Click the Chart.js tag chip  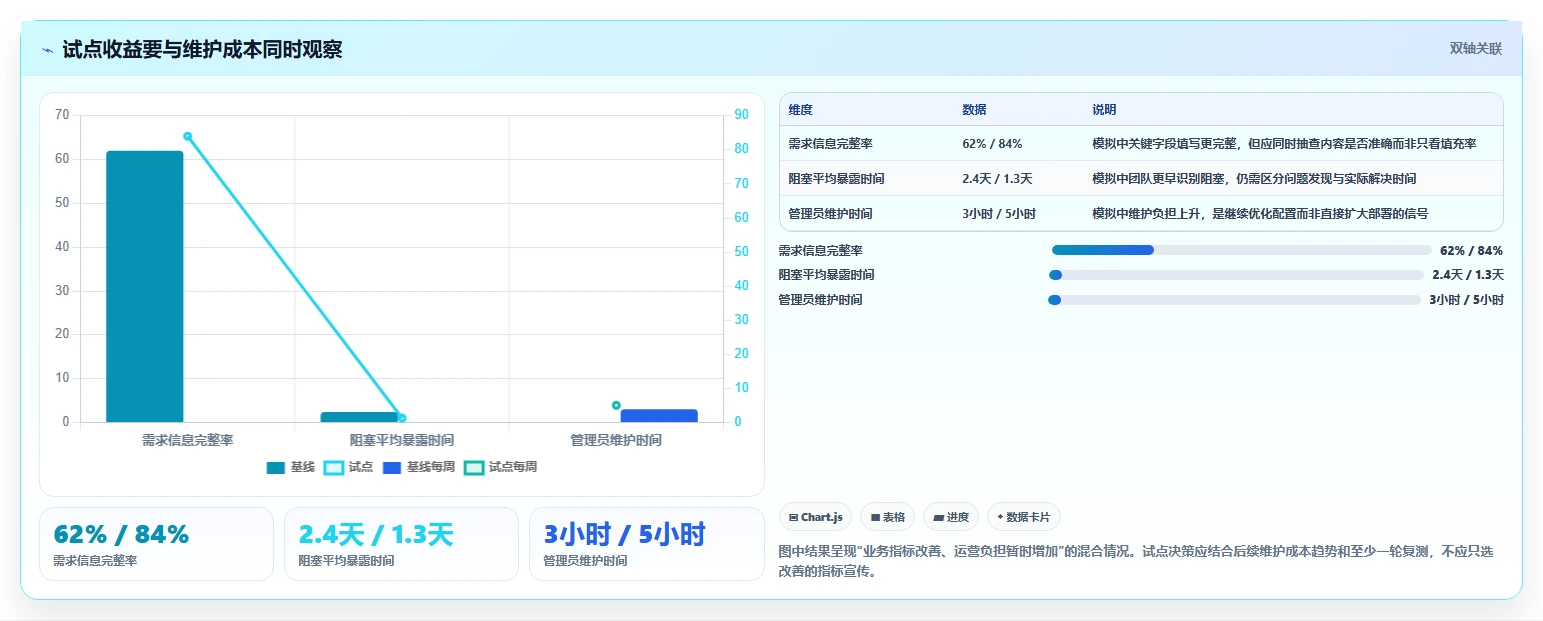coord(815,517)
